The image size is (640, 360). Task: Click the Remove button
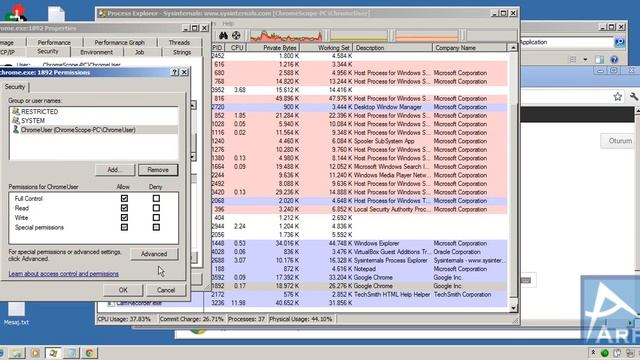pyautogui.click(x=158, y=170)
